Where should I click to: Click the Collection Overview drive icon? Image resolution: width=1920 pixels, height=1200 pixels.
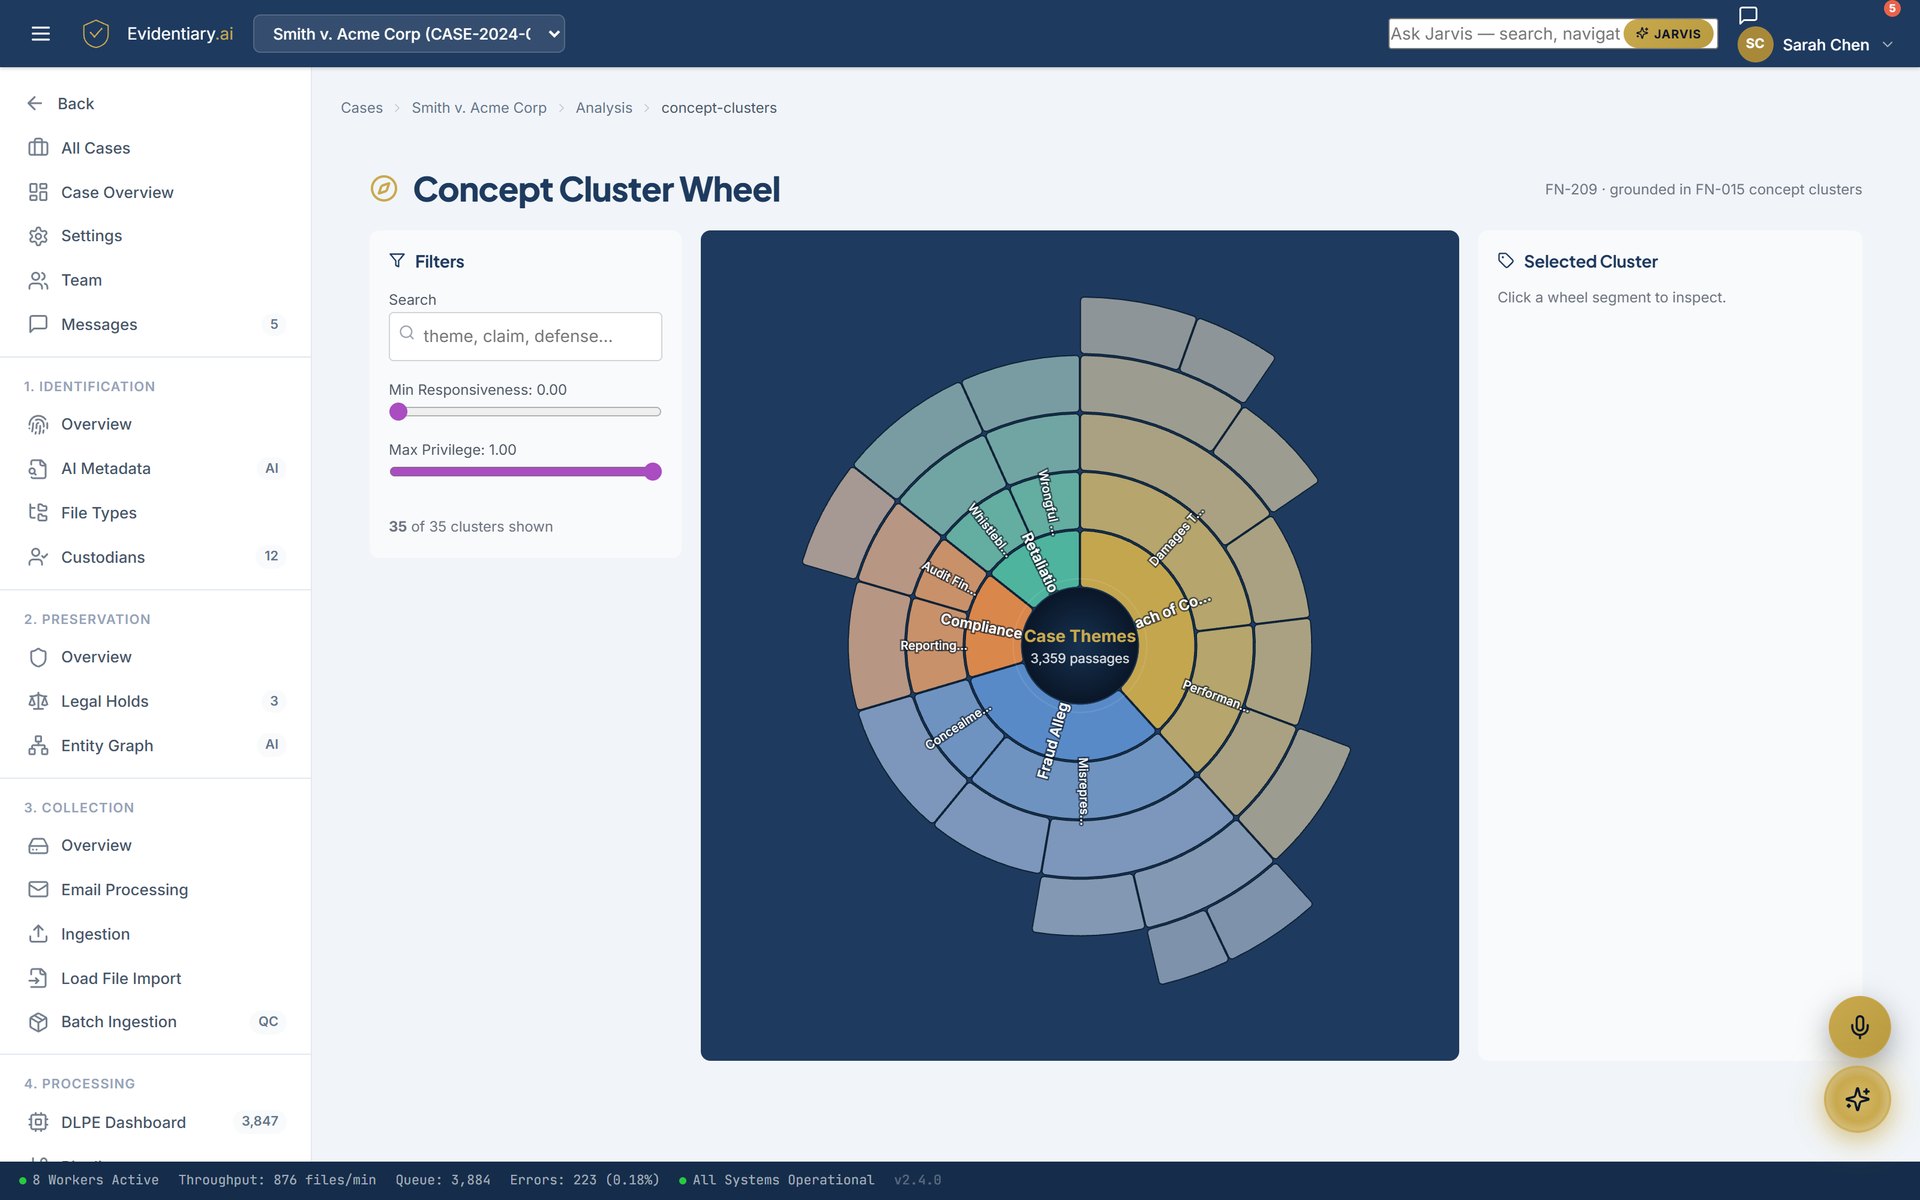[38, 846]
